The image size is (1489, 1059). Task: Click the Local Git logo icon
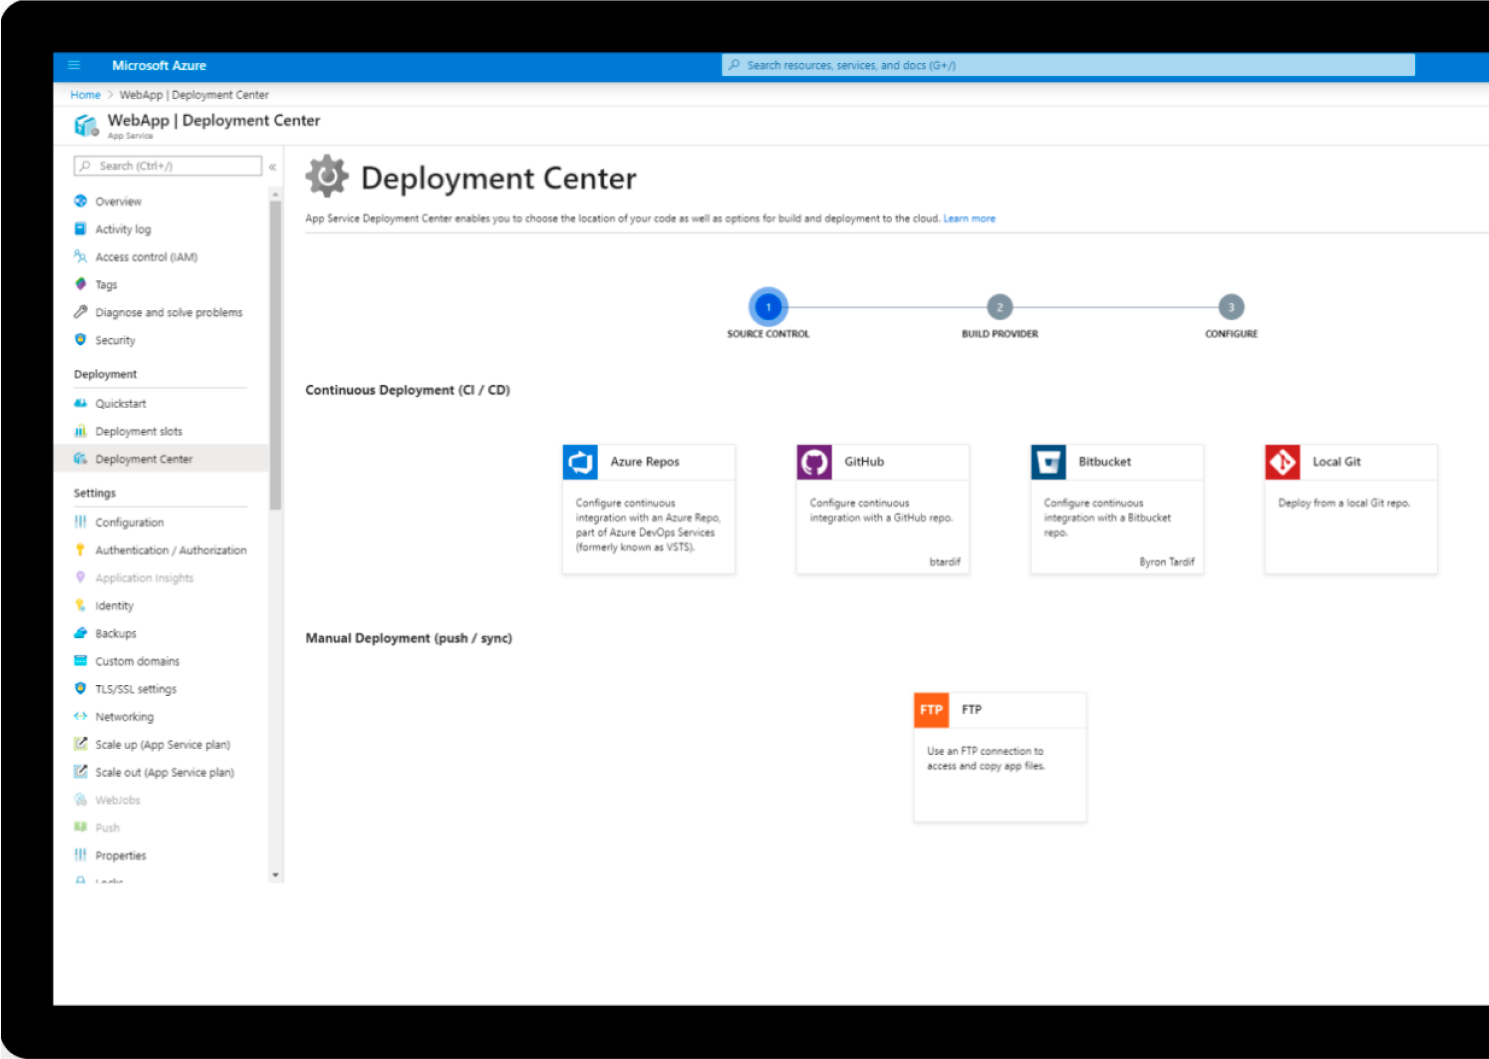coord(1283,462)
